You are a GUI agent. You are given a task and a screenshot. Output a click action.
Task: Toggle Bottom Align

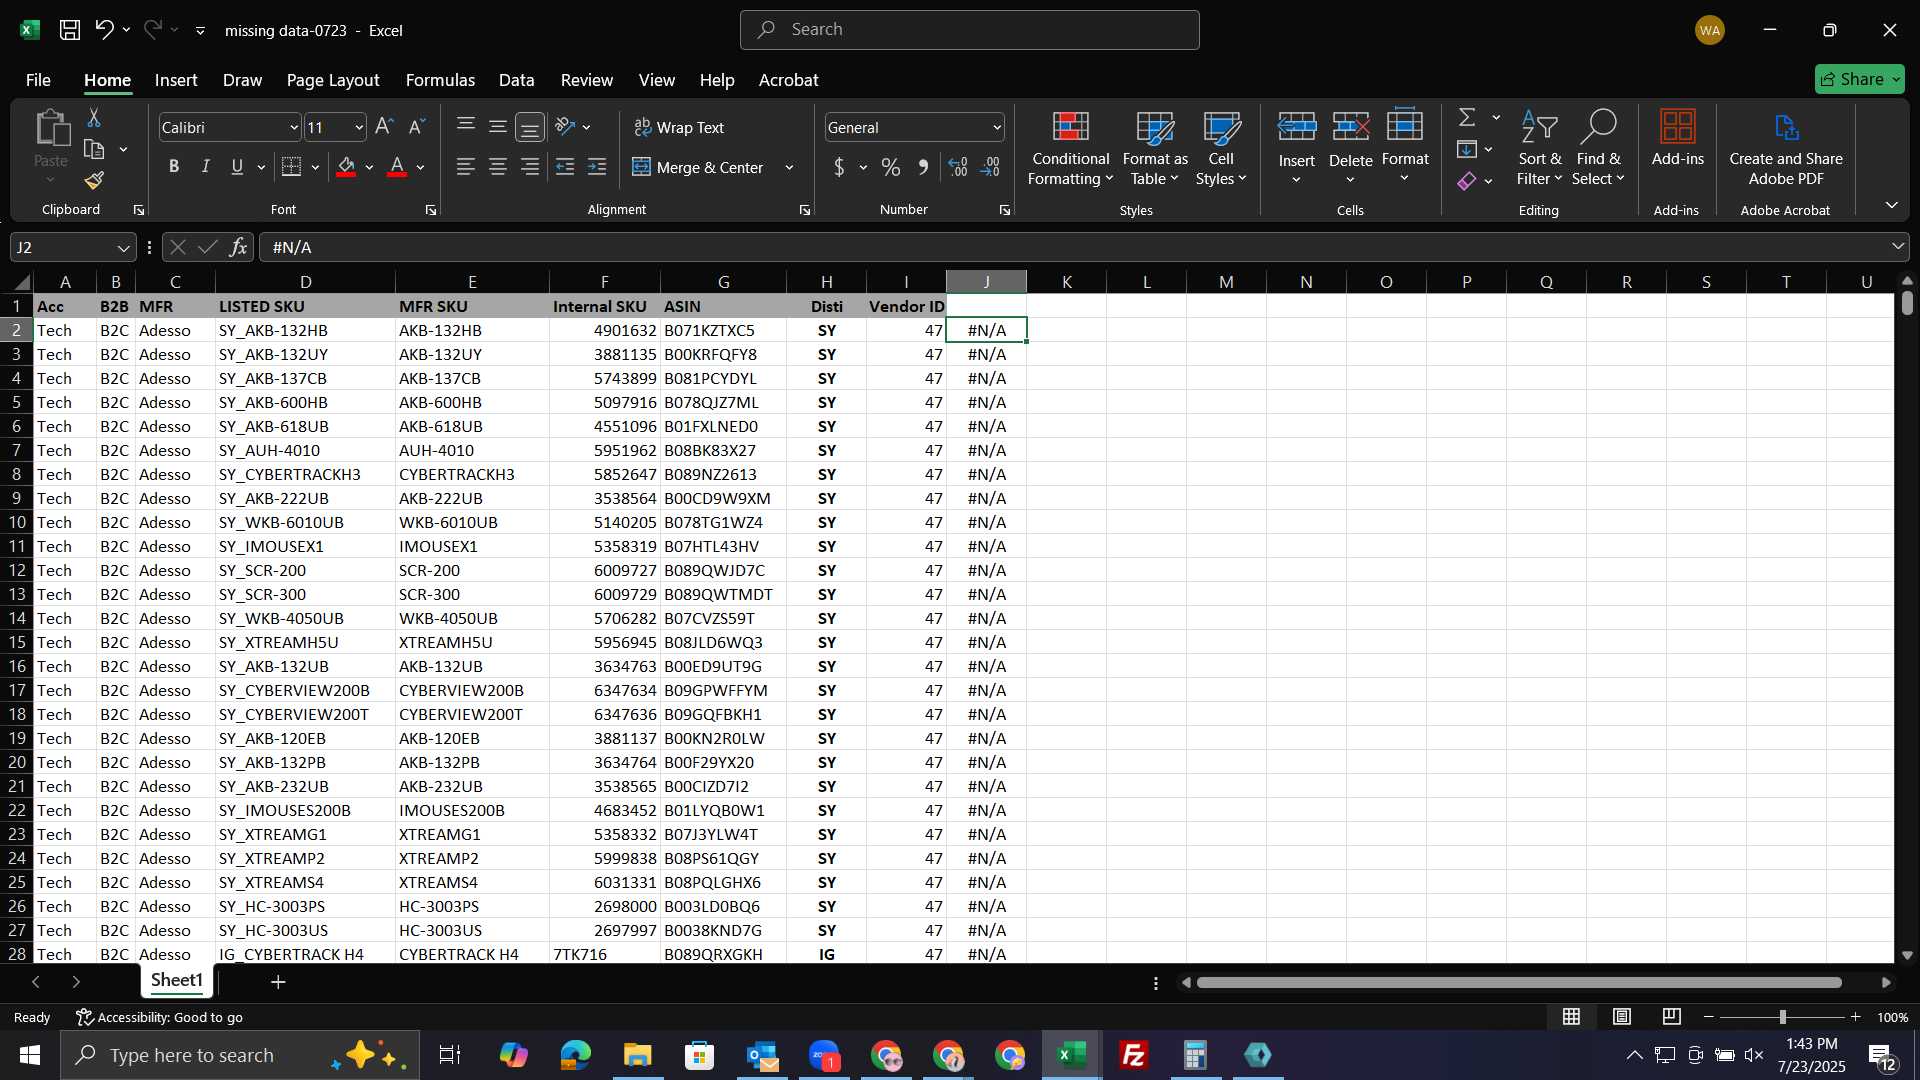tap(530, 127)
